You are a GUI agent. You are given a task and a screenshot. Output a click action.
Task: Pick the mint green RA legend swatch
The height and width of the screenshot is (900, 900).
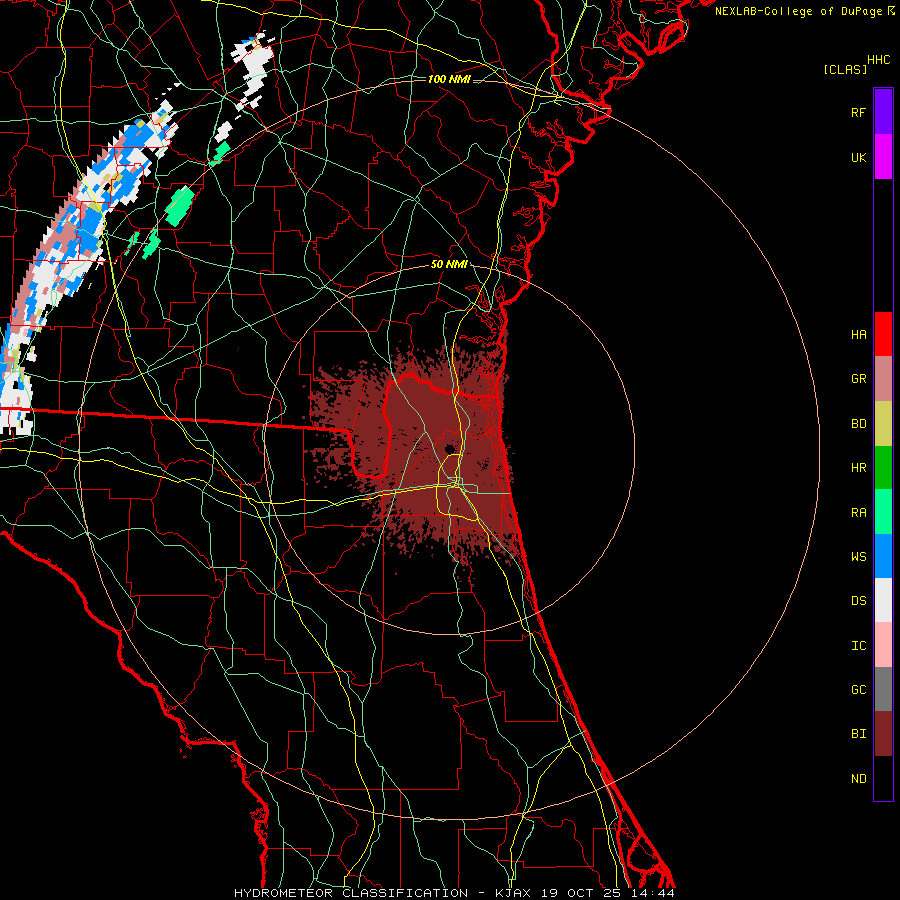(x=883, y=512)
